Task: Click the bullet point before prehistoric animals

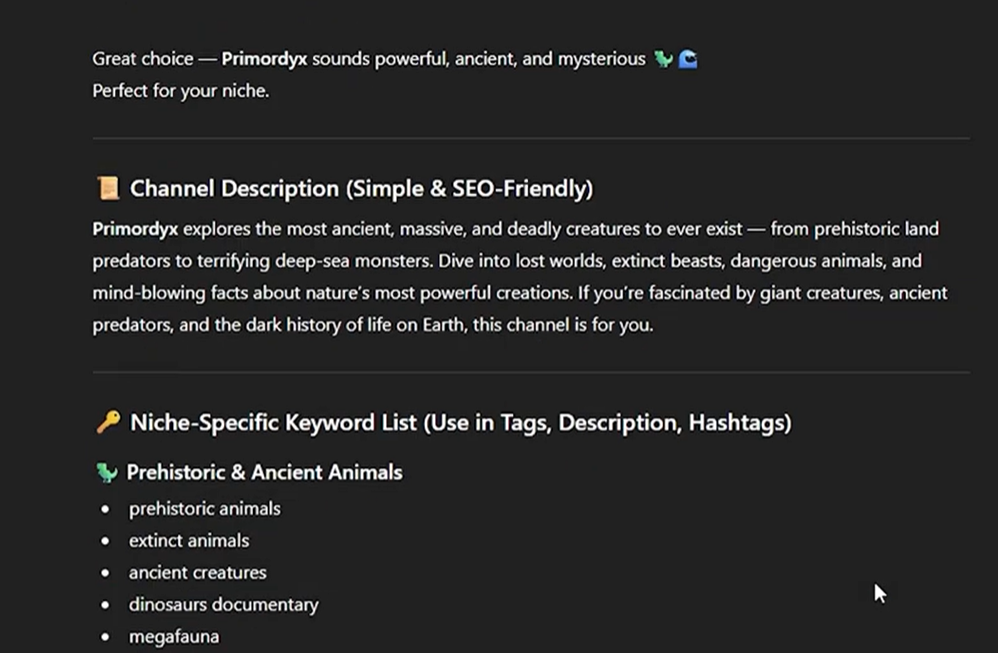Action: [x=105, y=509]
